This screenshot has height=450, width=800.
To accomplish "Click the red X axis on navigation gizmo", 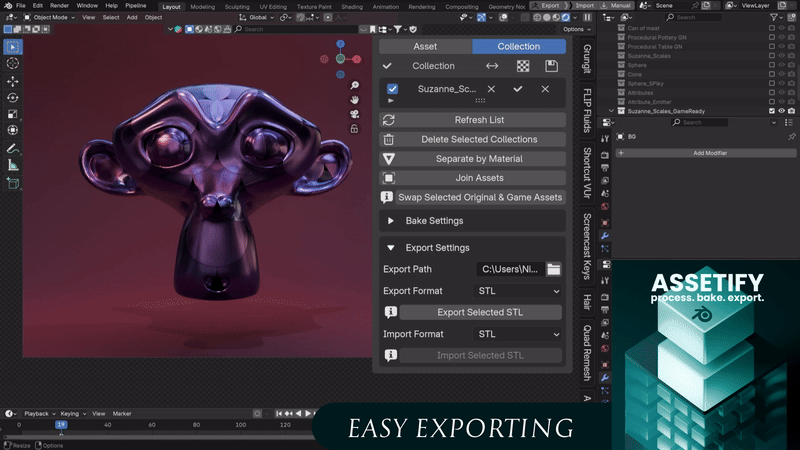I will (x=357, y=59).
